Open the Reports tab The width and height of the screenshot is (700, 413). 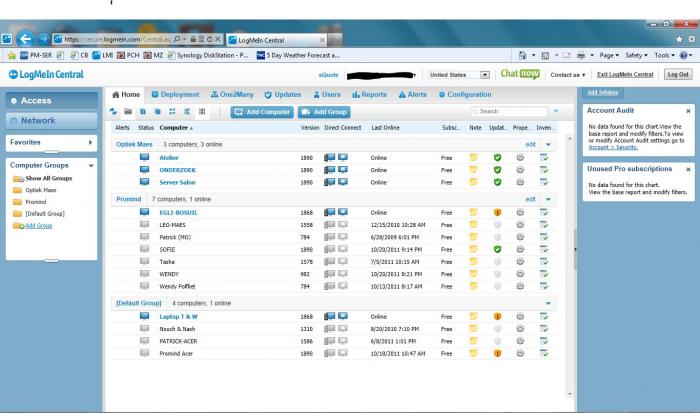(x=369, y=95)
